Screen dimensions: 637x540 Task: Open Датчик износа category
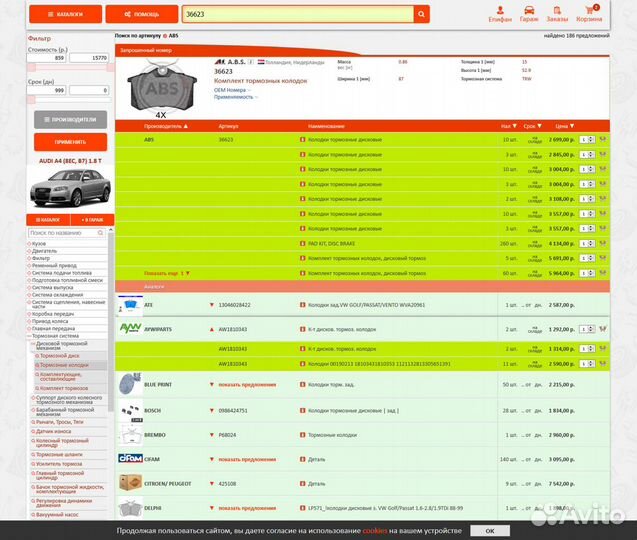pos(53,431)
